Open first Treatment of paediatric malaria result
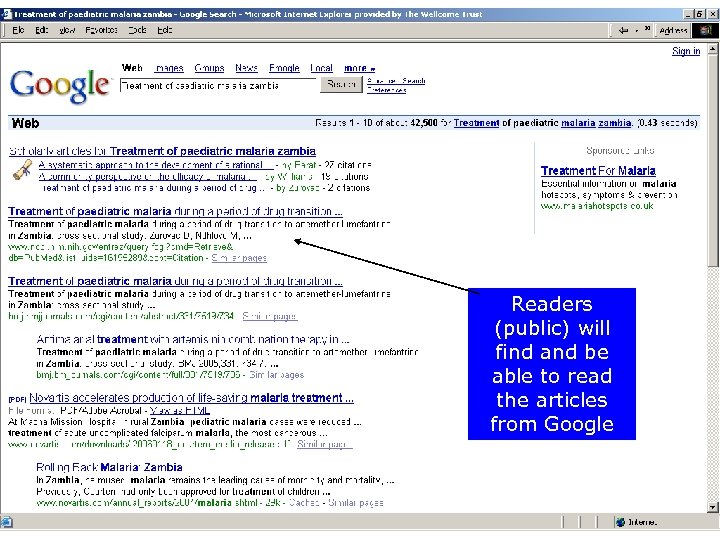Screen dimensions: 720x540 pyautogui.click(x=175, y=212)
